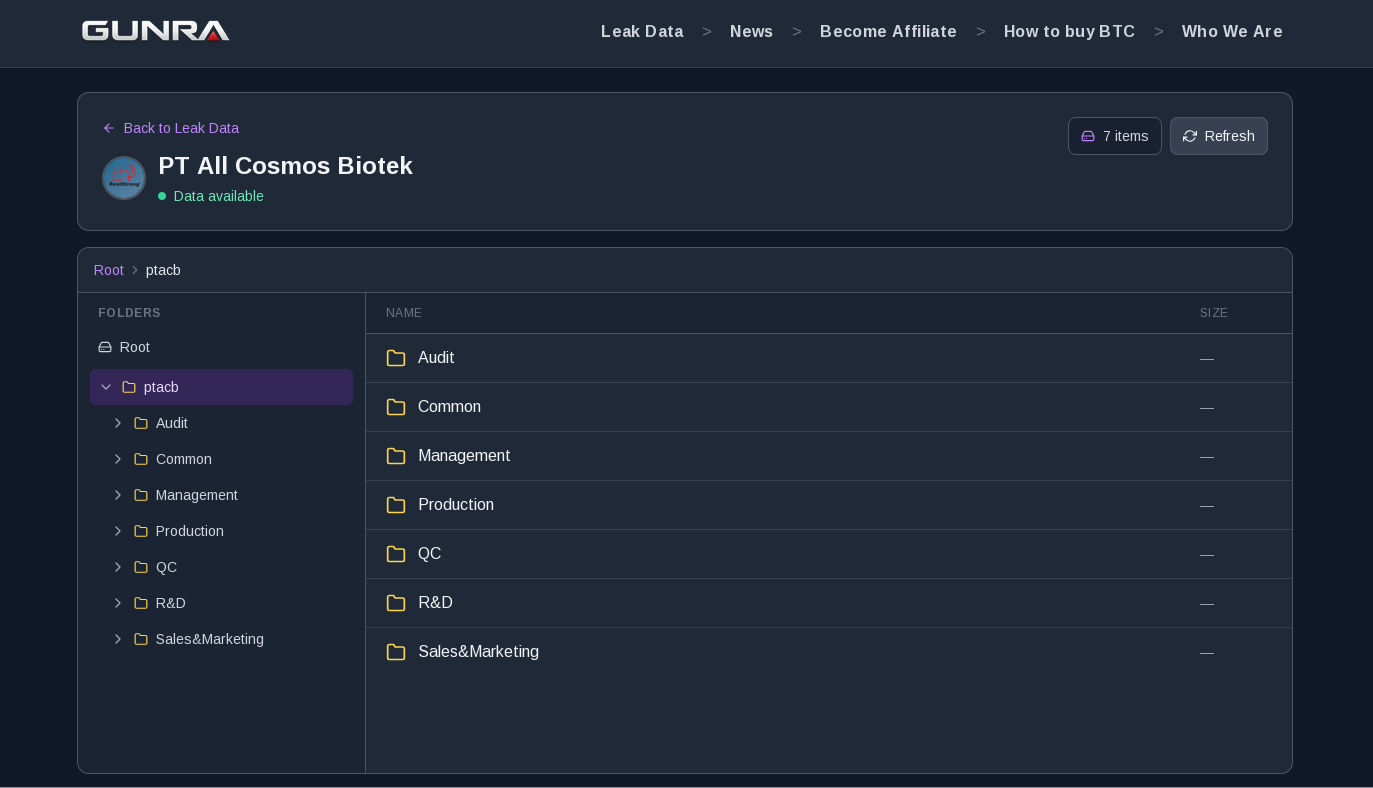Click the Management folder icon in file list

[396, 456]
